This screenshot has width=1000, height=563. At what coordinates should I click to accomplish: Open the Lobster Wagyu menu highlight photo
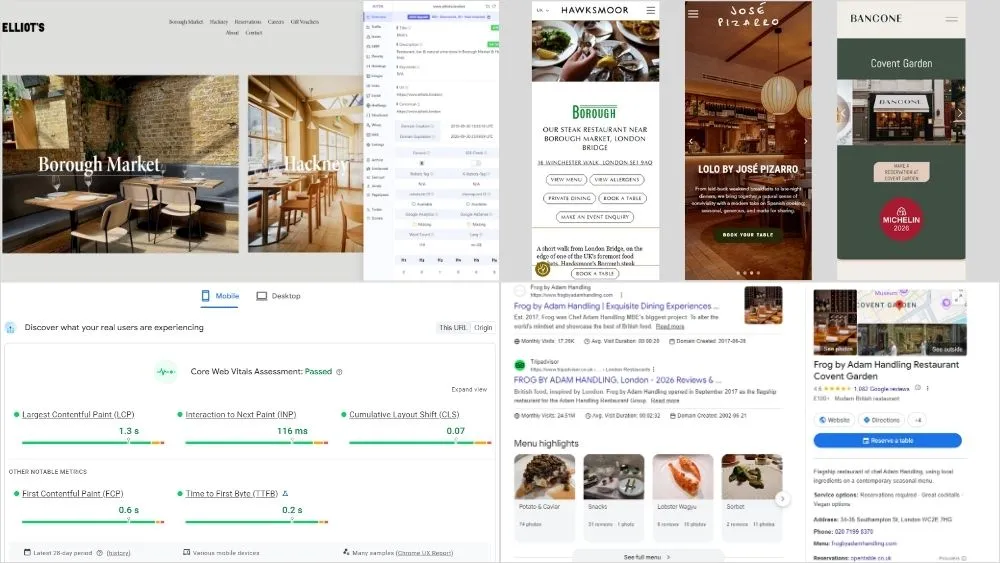point(682,476)
